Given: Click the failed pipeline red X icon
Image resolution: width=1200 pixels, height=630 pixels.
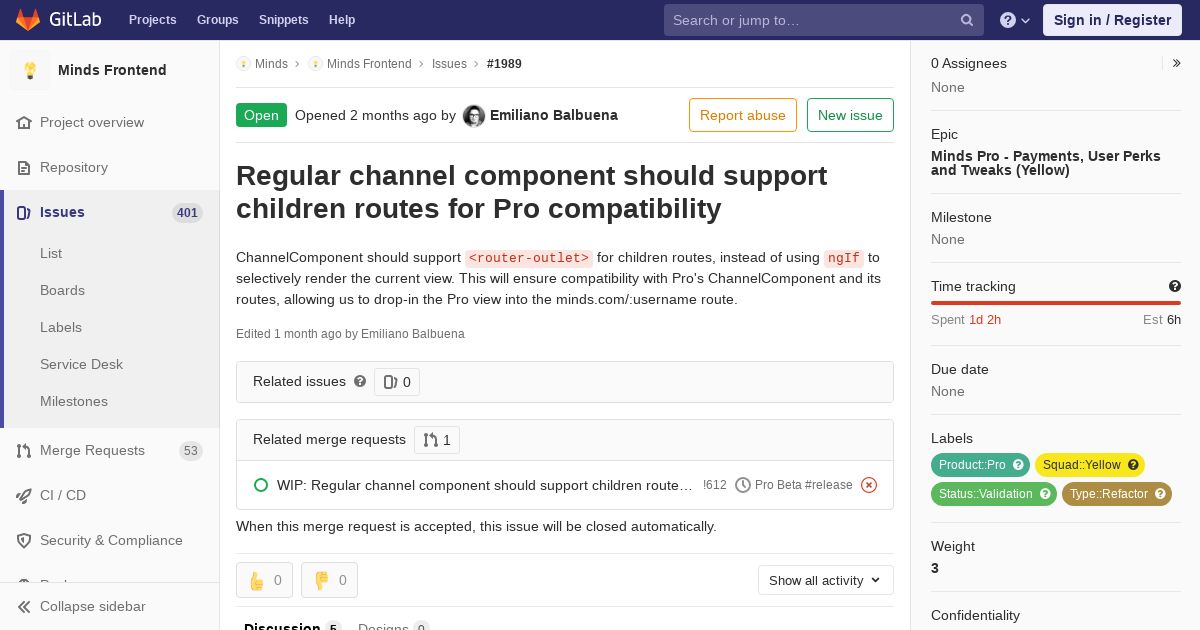Looking at the screenshot, I should pyautogui.click(x=869, y=485).
